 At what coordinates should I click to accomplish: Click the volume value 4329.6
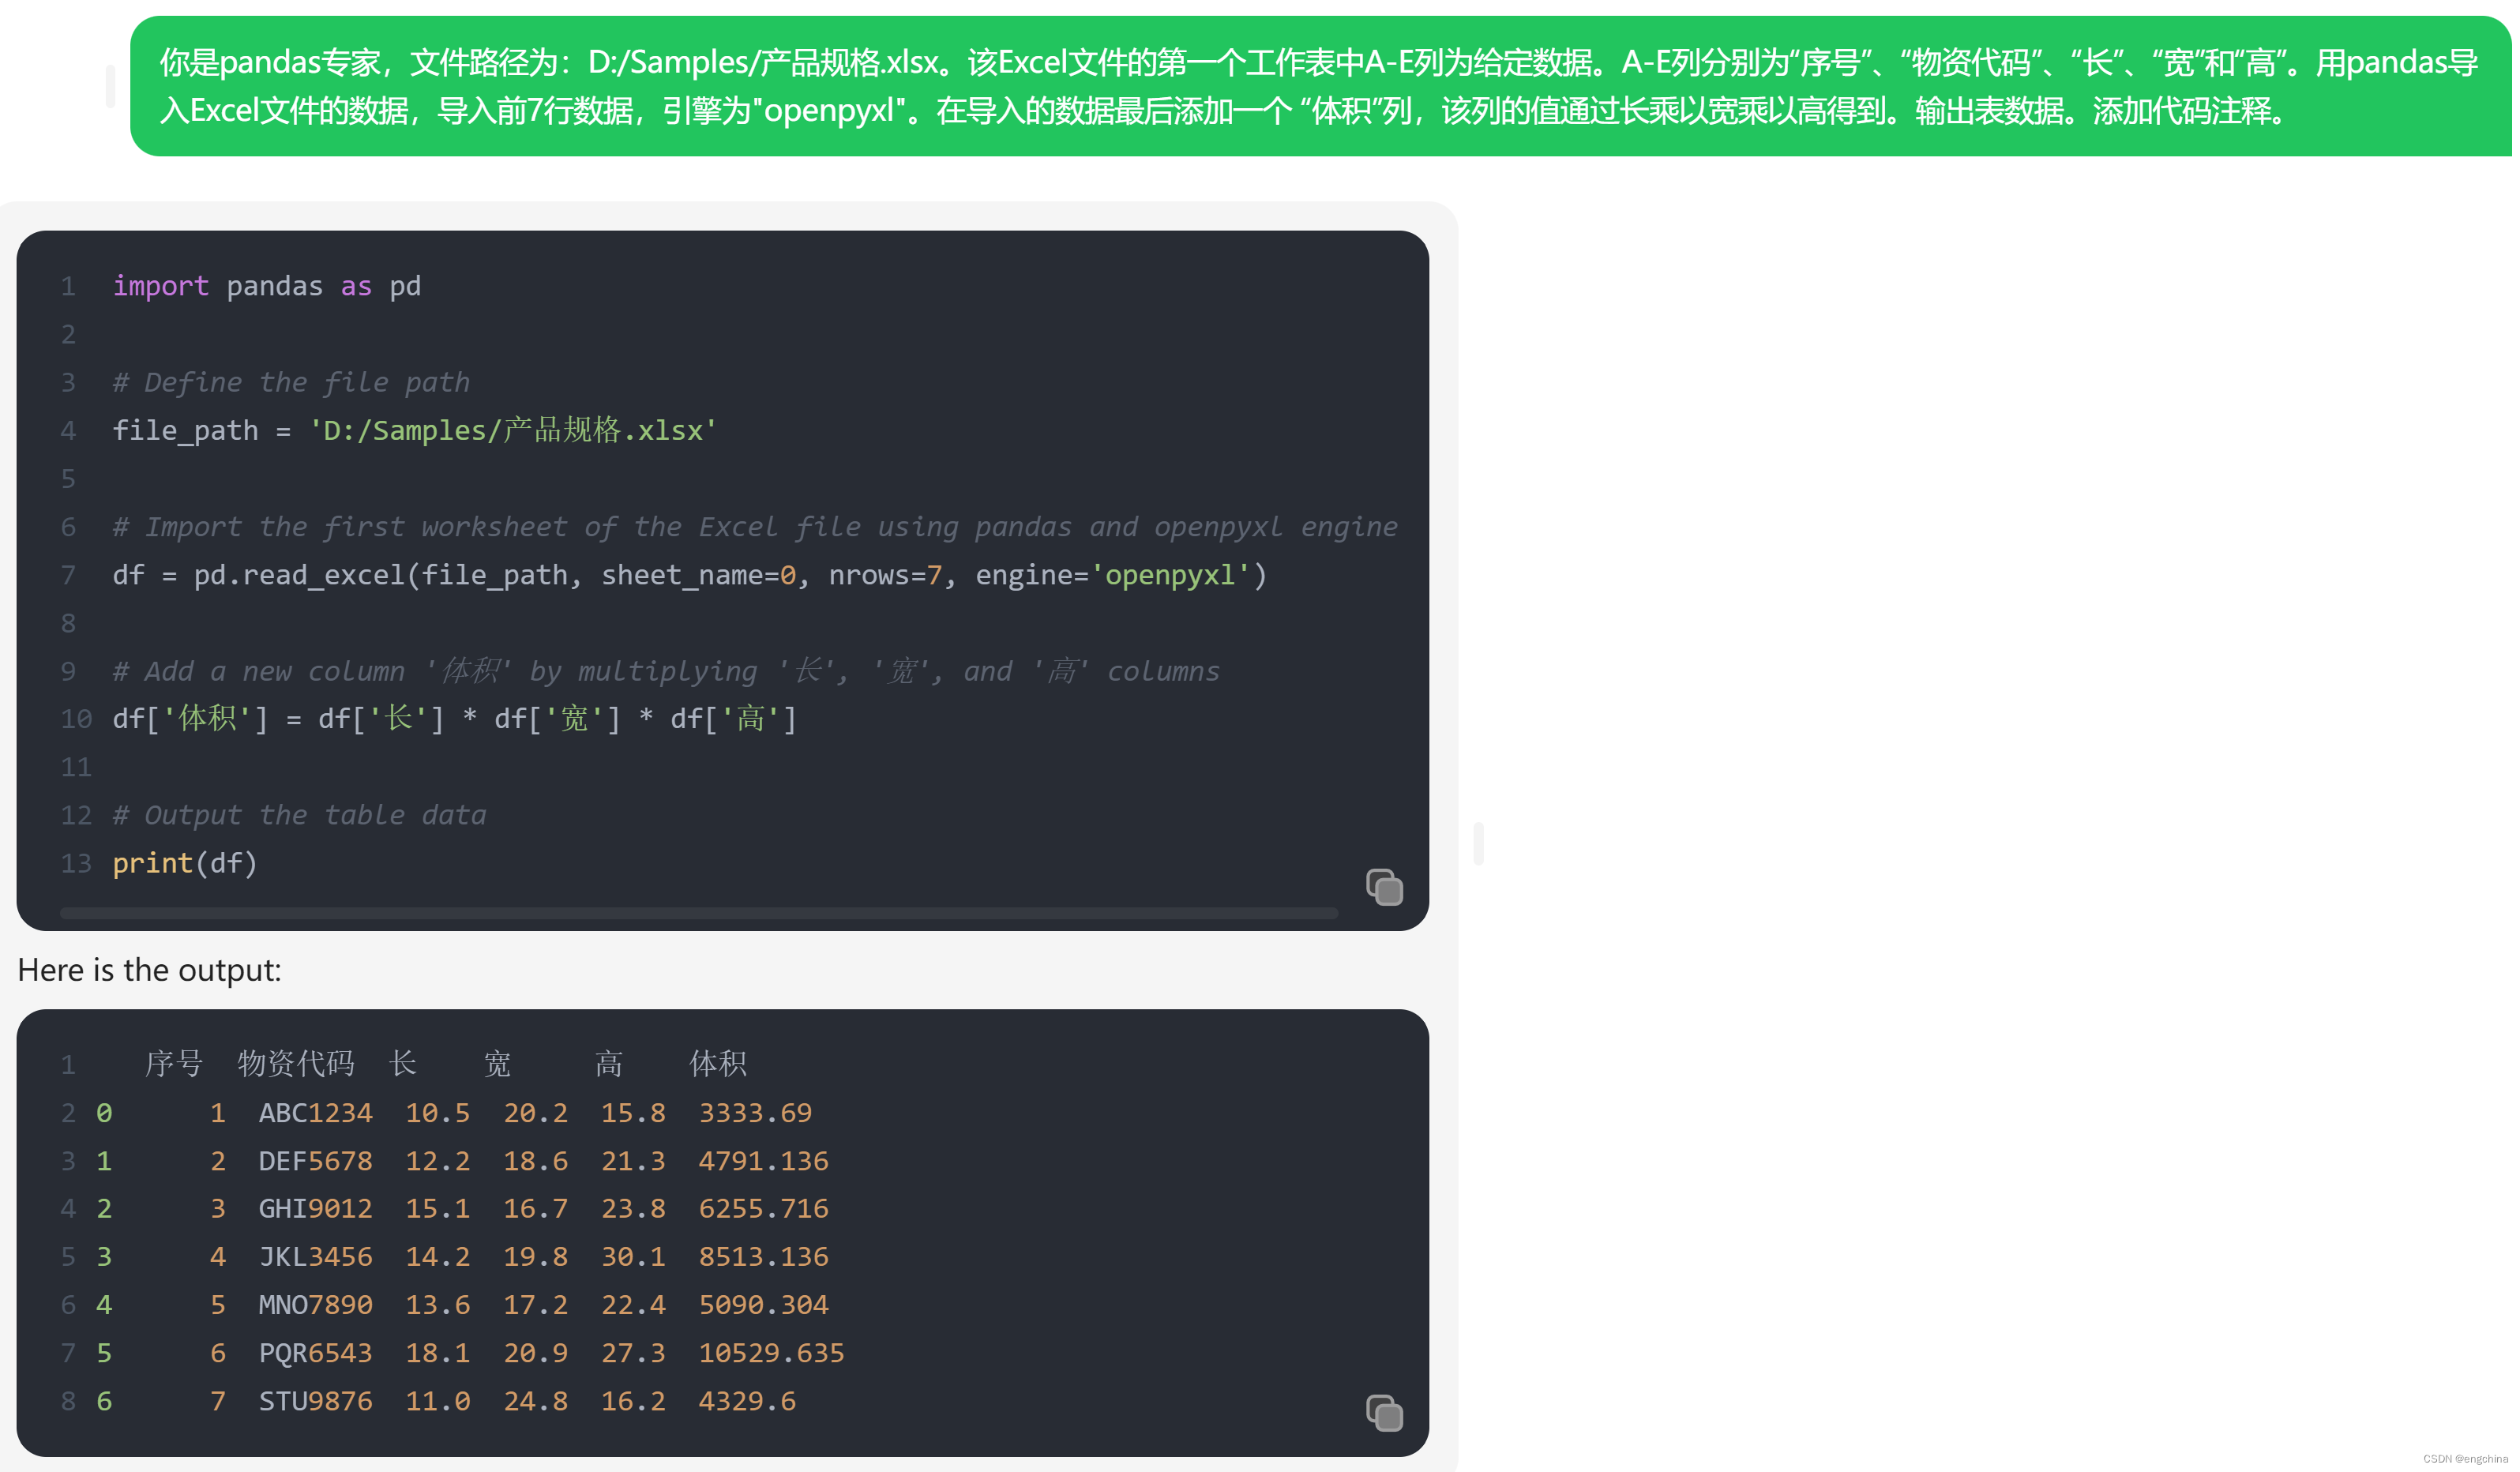[747, 1401]
